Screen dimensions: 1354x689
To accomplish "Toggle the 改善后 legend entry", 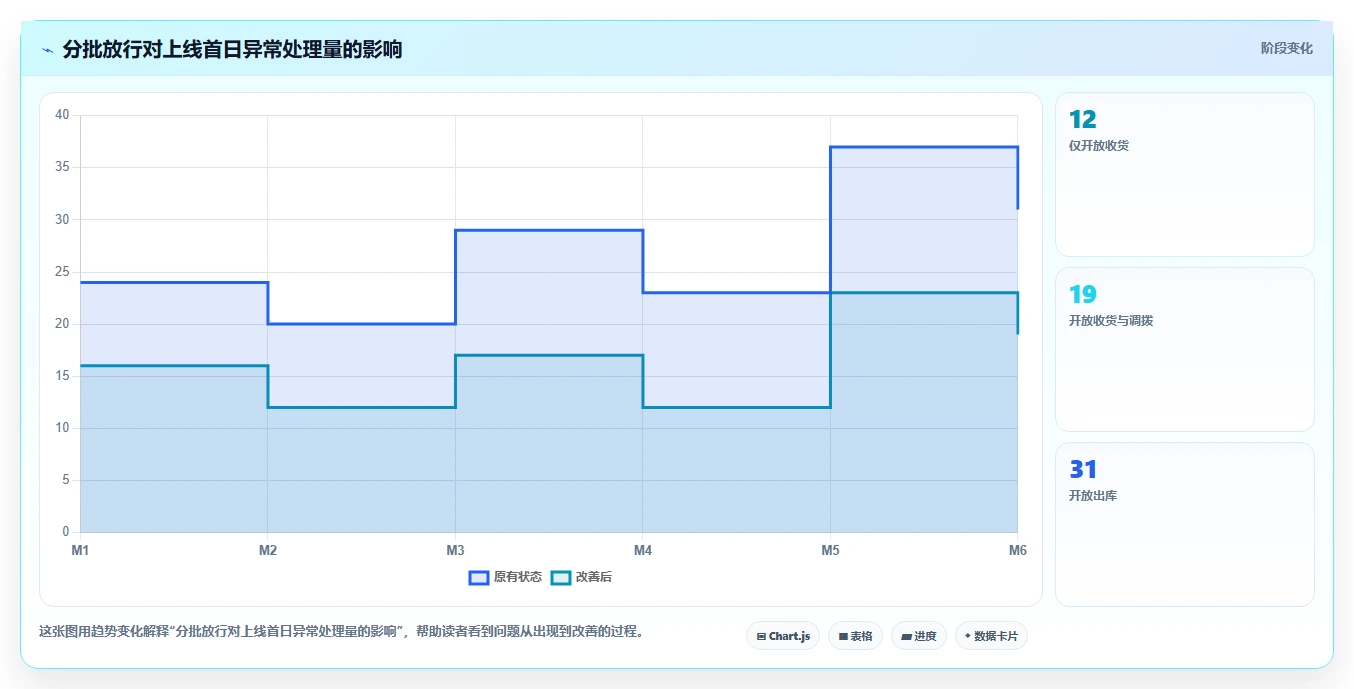I will click(581, 577).
